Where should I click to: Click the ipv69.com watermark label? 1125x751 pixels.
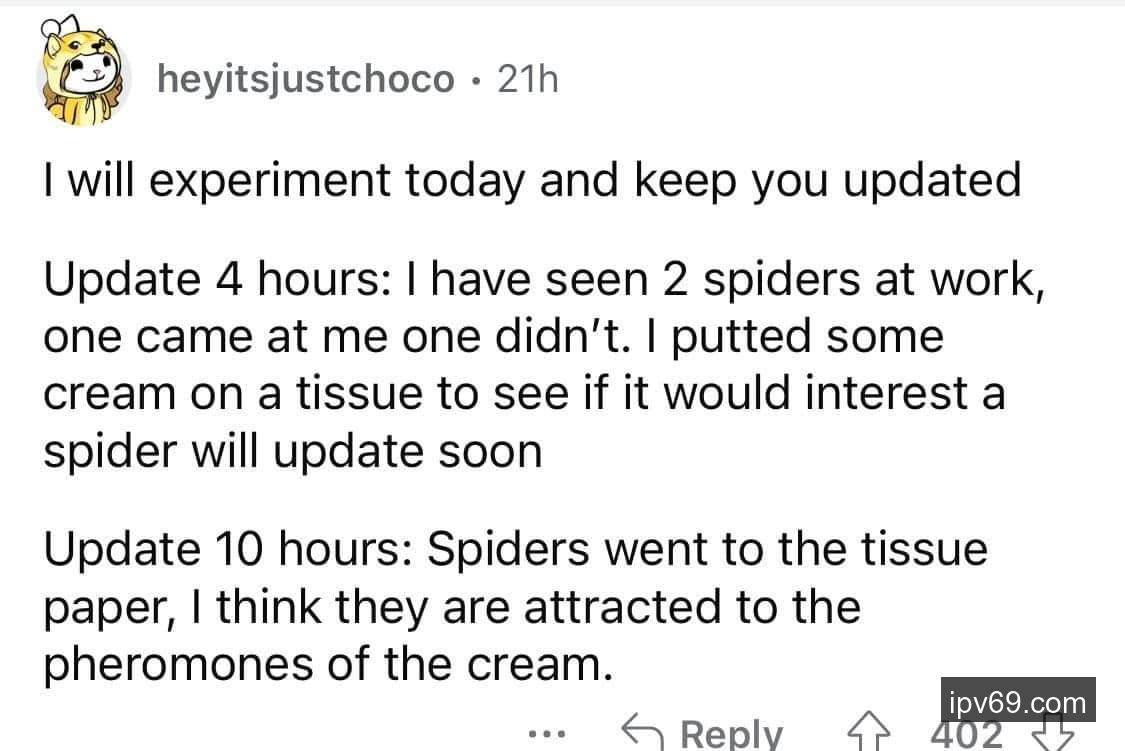pos(1018,700)
